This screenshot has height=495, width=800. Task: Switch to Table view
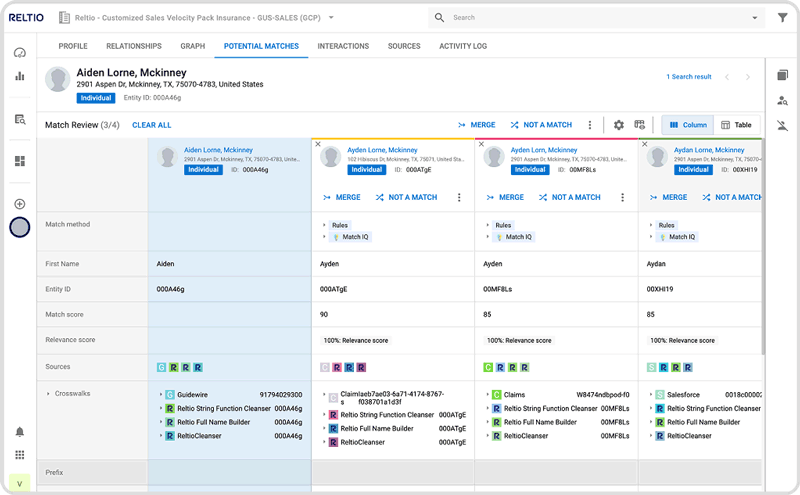tap(736, 125)
